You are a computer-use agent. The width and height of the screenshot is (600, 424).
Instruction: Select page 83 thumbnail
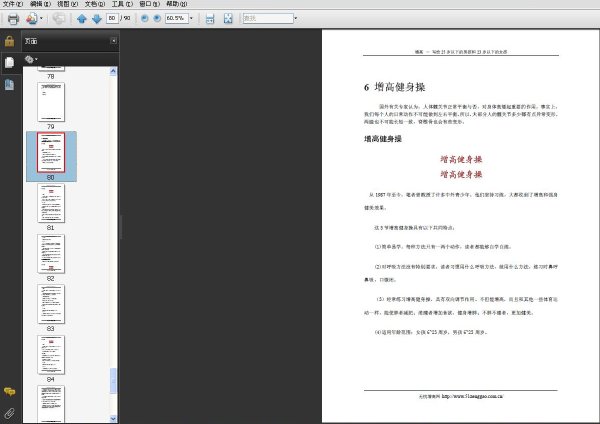tap(51, 304)
